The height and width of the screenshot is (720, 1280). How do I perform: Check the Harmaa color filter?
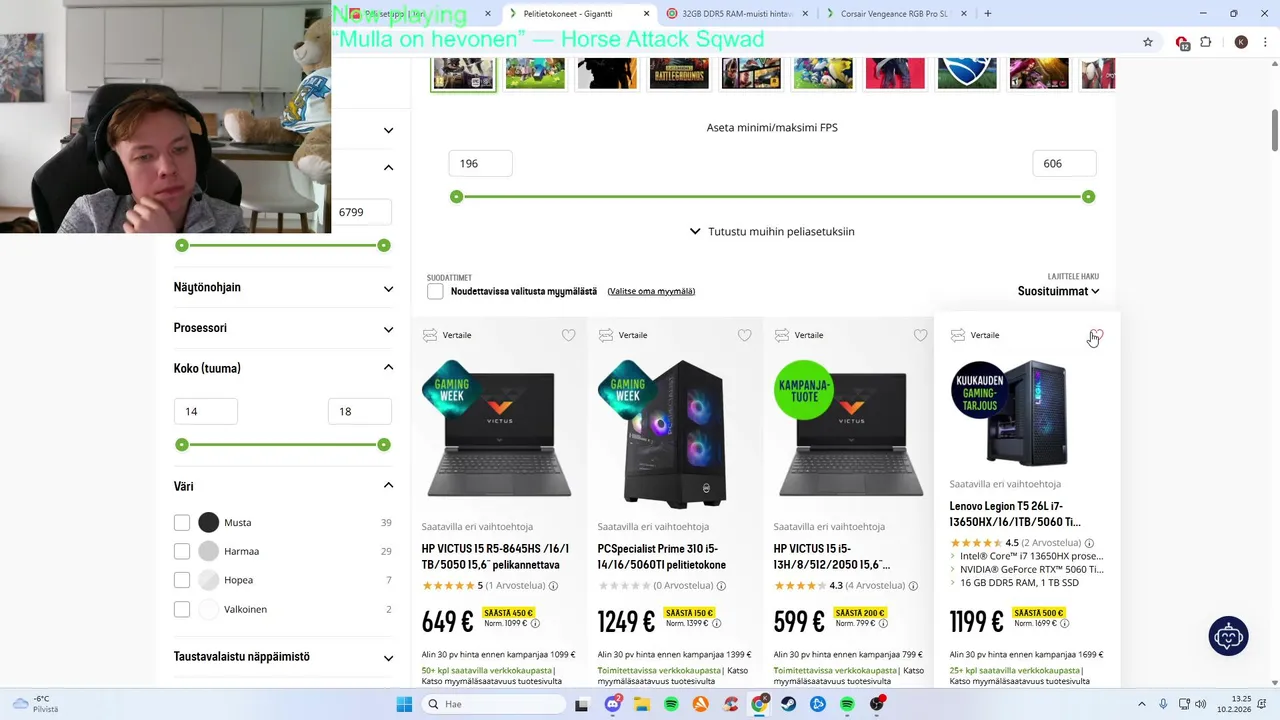pos(181,551)
